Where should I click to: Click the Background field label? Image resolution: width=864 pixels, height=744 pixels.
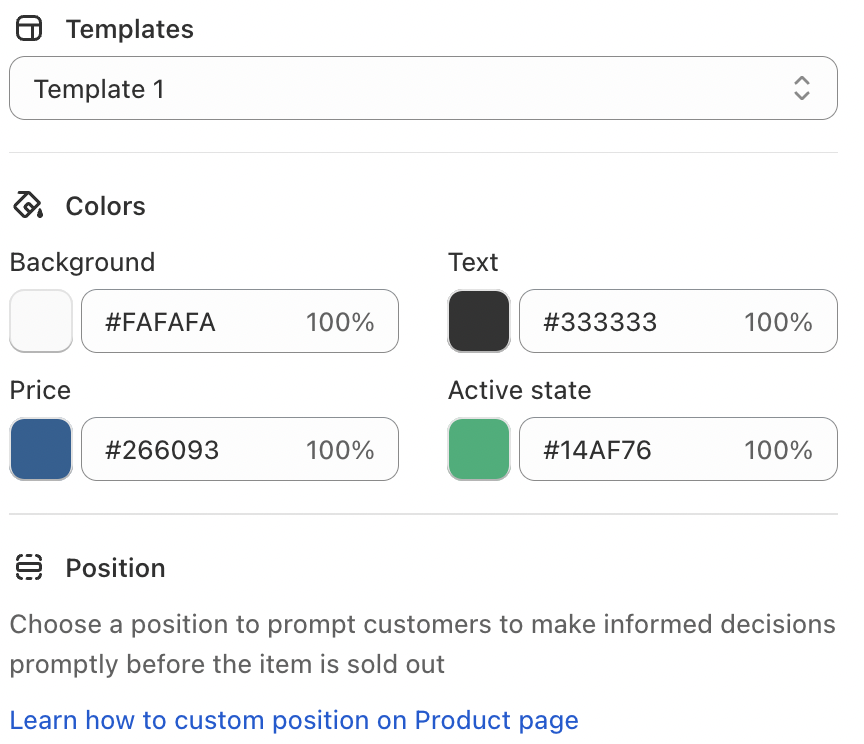(x=82, y=262)
